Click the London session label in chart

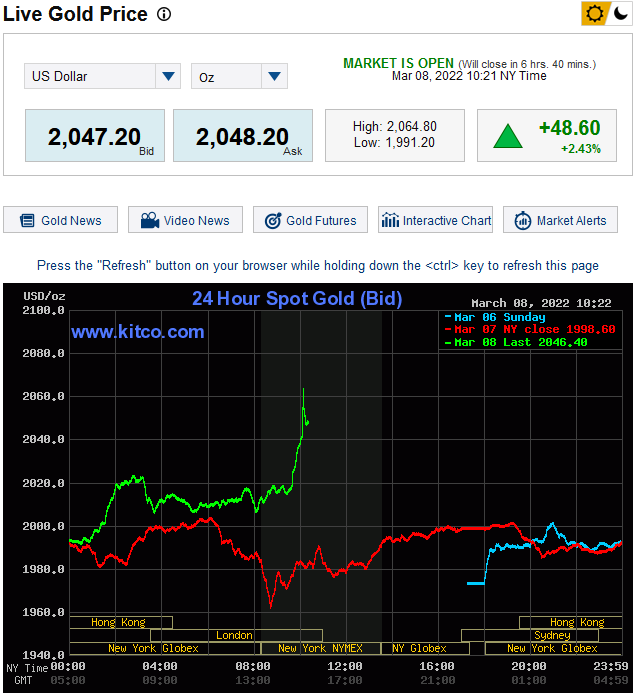point(234,635)
